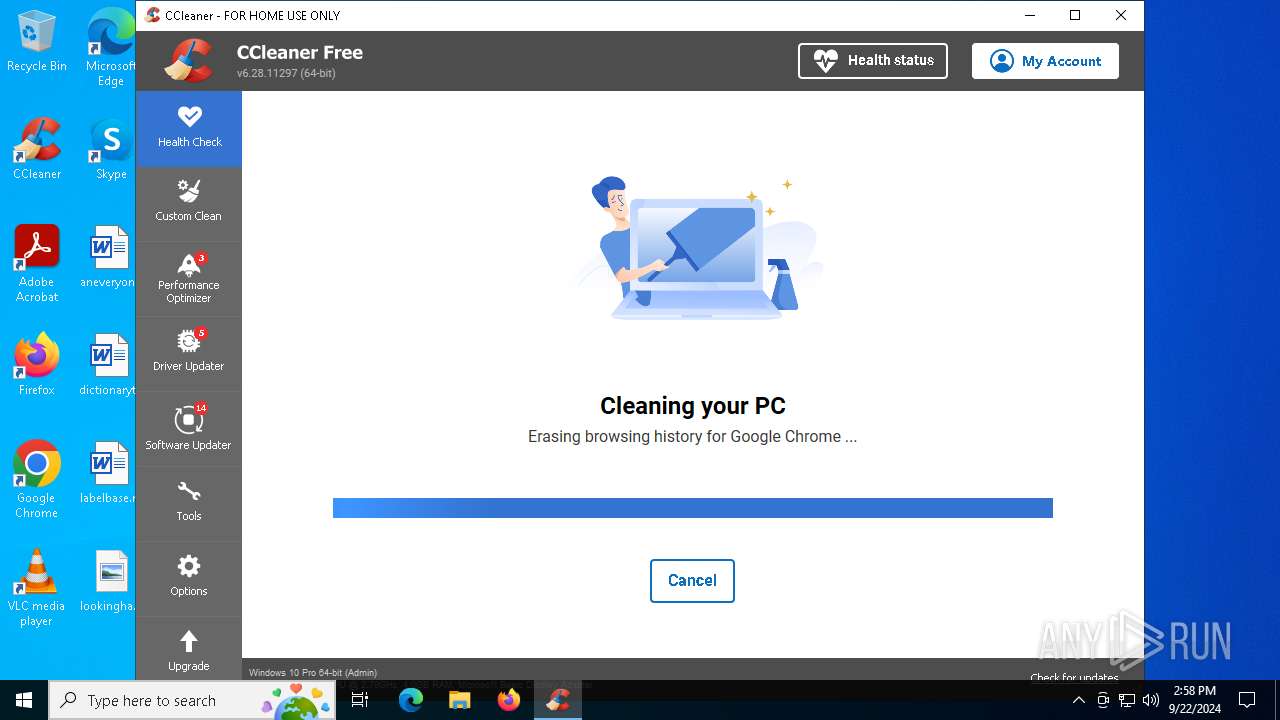Viewport: 1280px width, 720px height.
Task: Select the Skype desktop shortcut
Action: (x=111, y=149)
